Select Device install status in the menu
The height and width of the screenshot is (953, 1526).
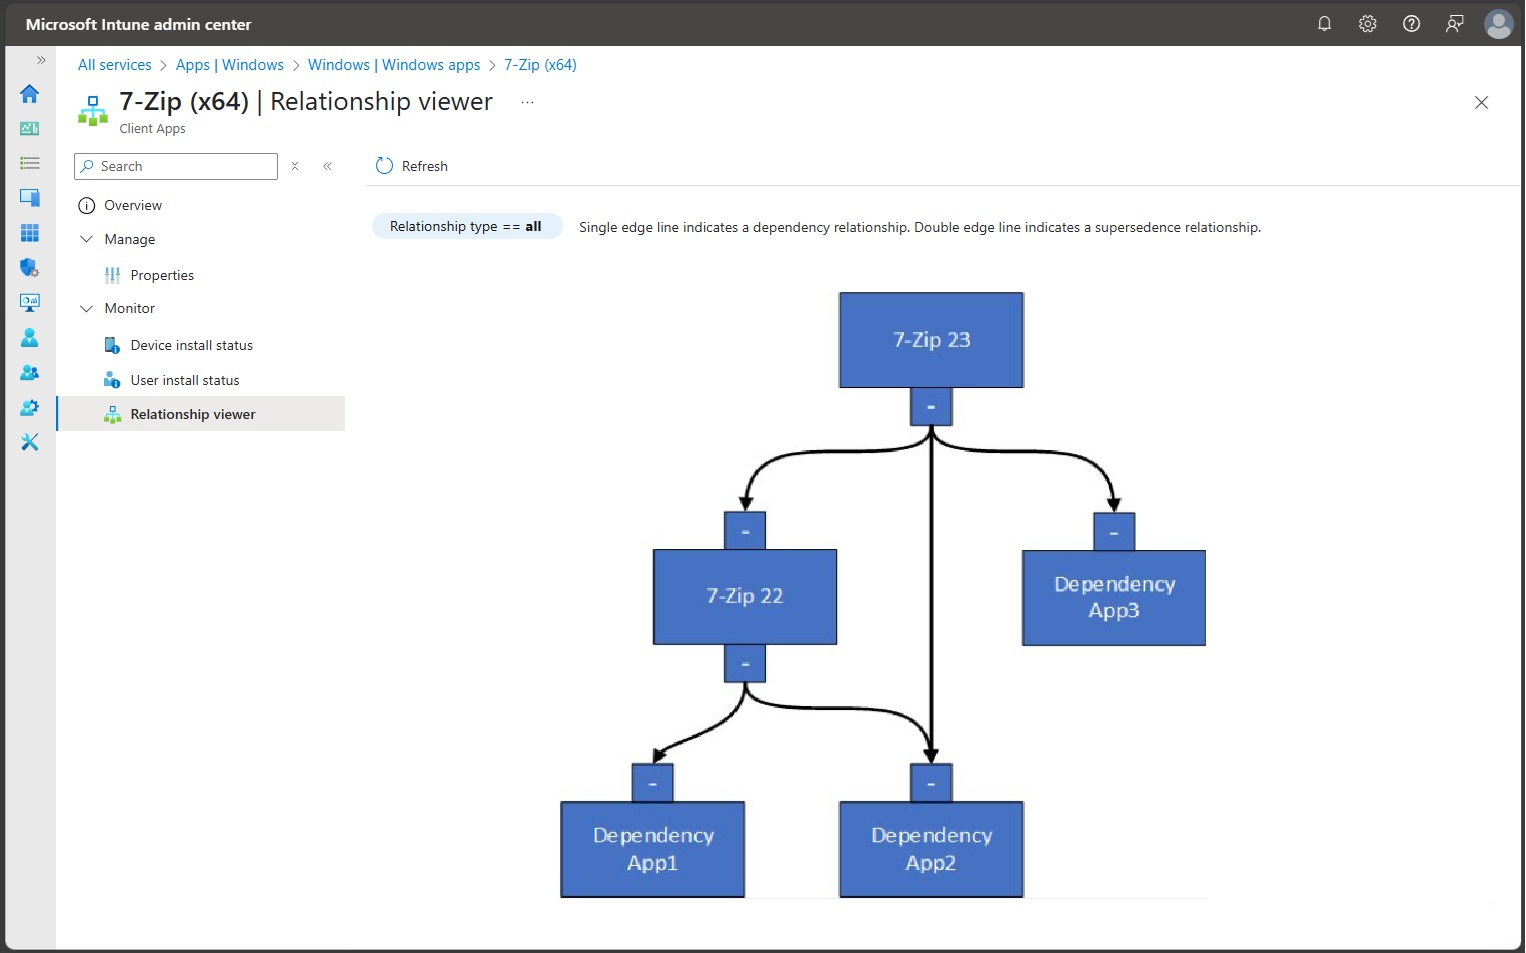pyautogui.click(x=191, y=344)
